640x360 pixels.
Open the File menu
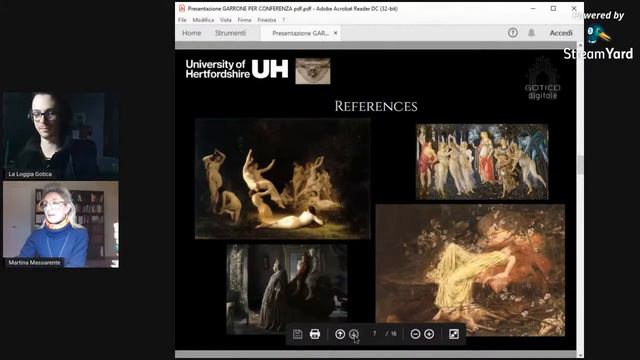click(x=182, y=20)
